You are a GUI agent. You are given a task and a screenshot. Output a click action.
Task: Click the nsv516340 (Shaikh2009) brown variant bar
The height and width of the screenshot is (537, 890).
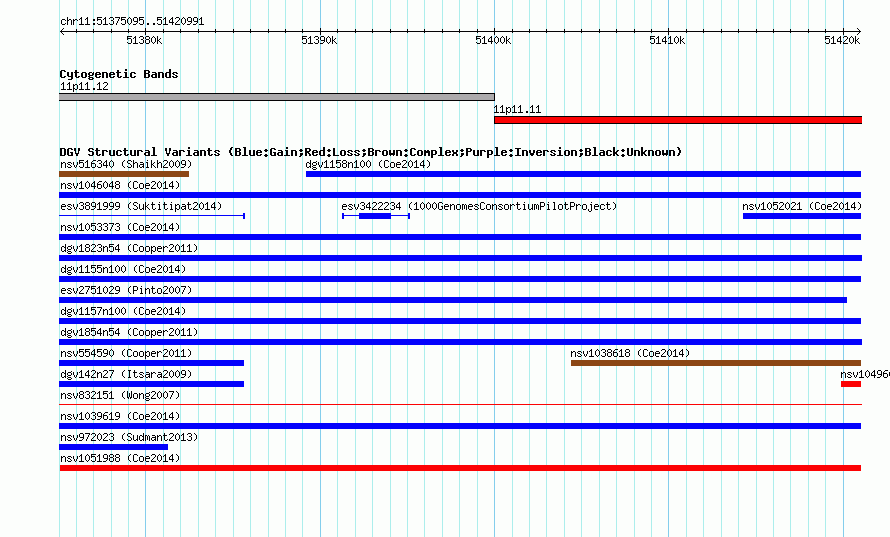124,174
